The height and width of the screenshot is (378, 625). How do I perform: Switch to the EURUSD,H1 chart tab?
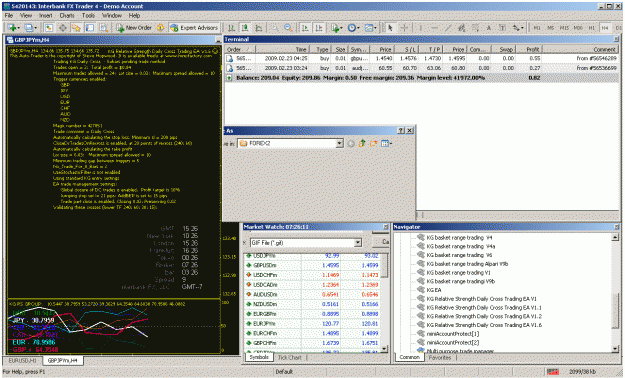22,360
